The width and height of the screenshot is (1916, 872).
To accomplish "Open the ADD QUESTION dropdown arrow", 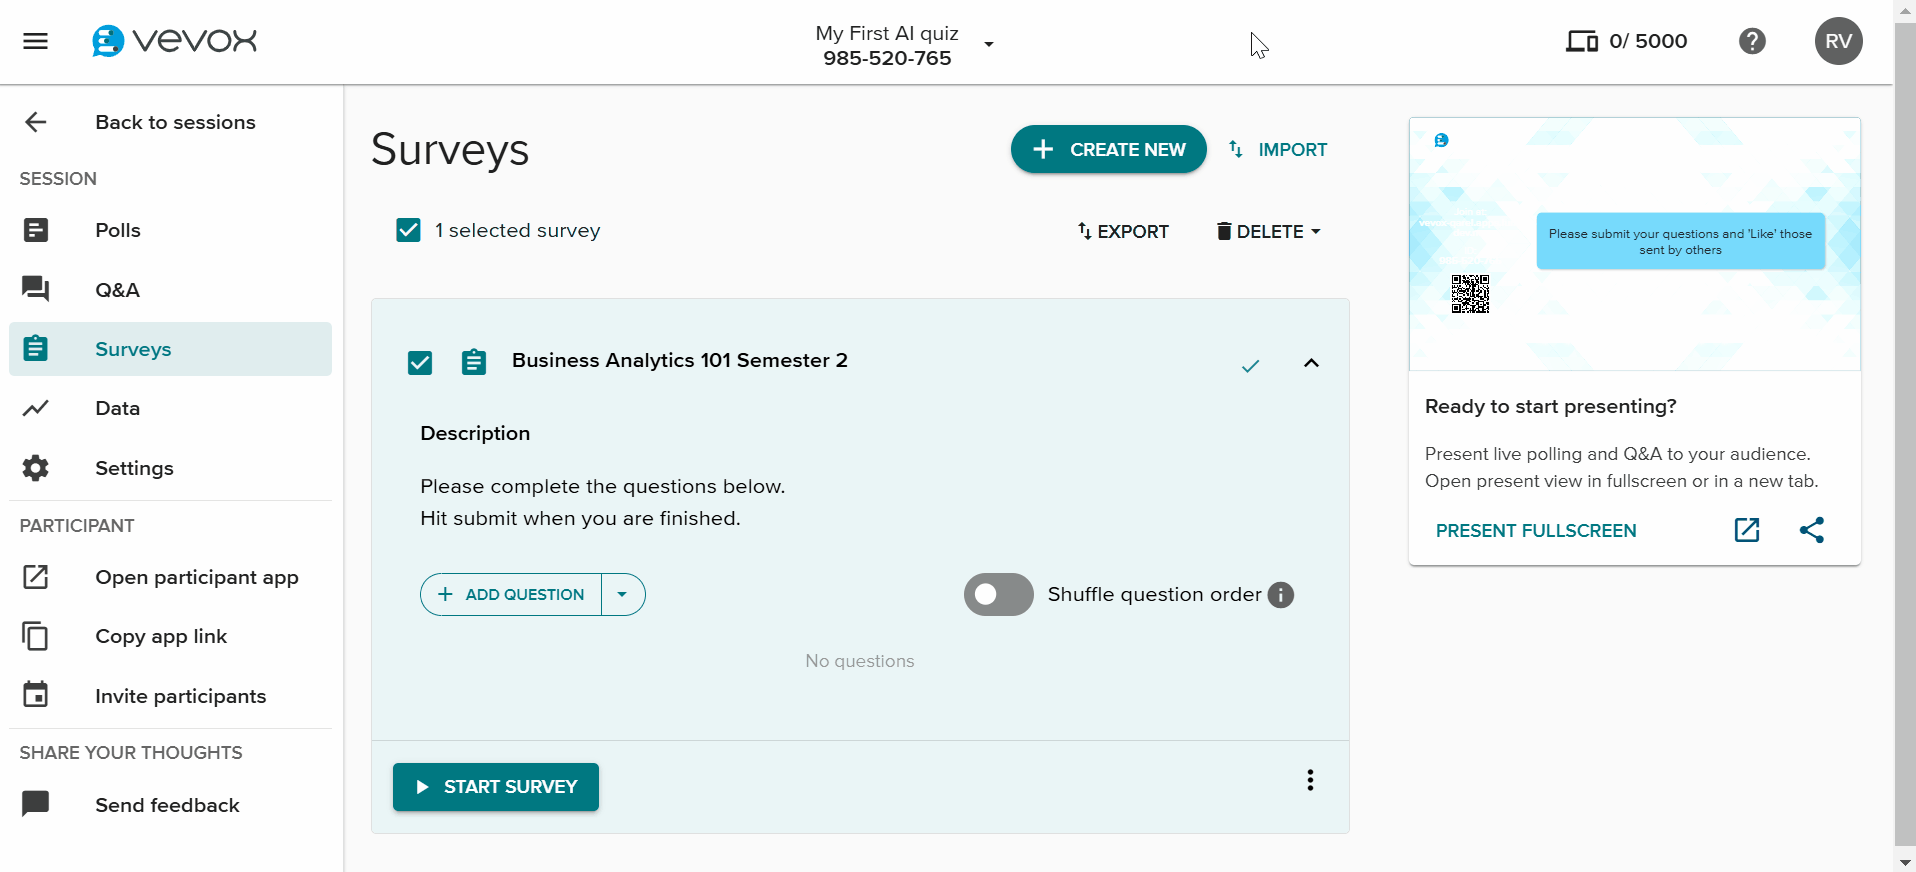I will tap(622, 594).
